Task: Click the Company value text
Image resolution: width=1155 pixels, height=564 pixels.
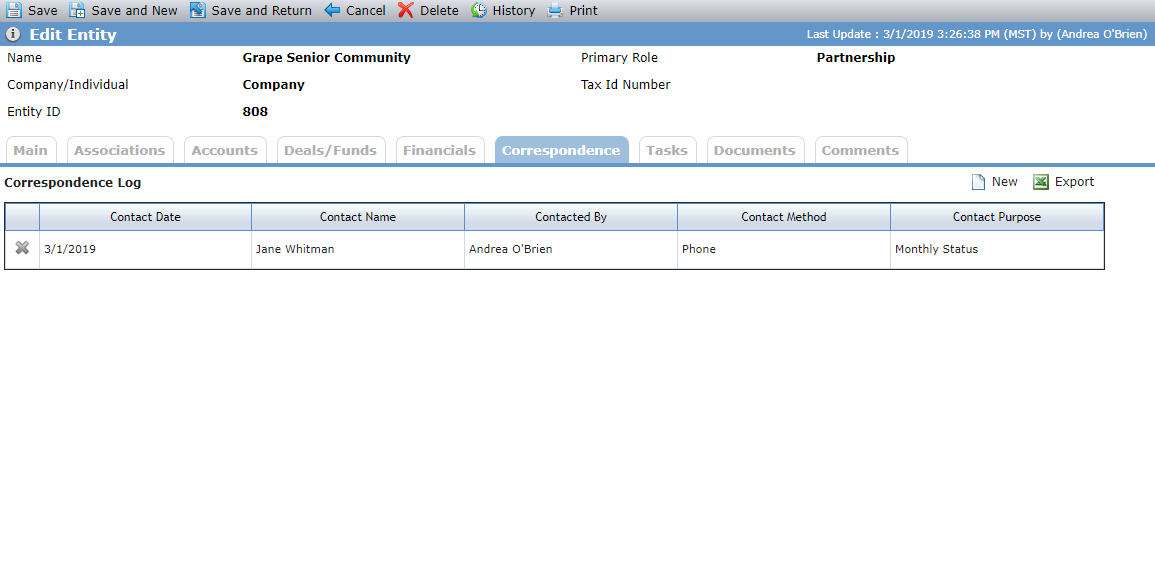Action: (273, 85)
